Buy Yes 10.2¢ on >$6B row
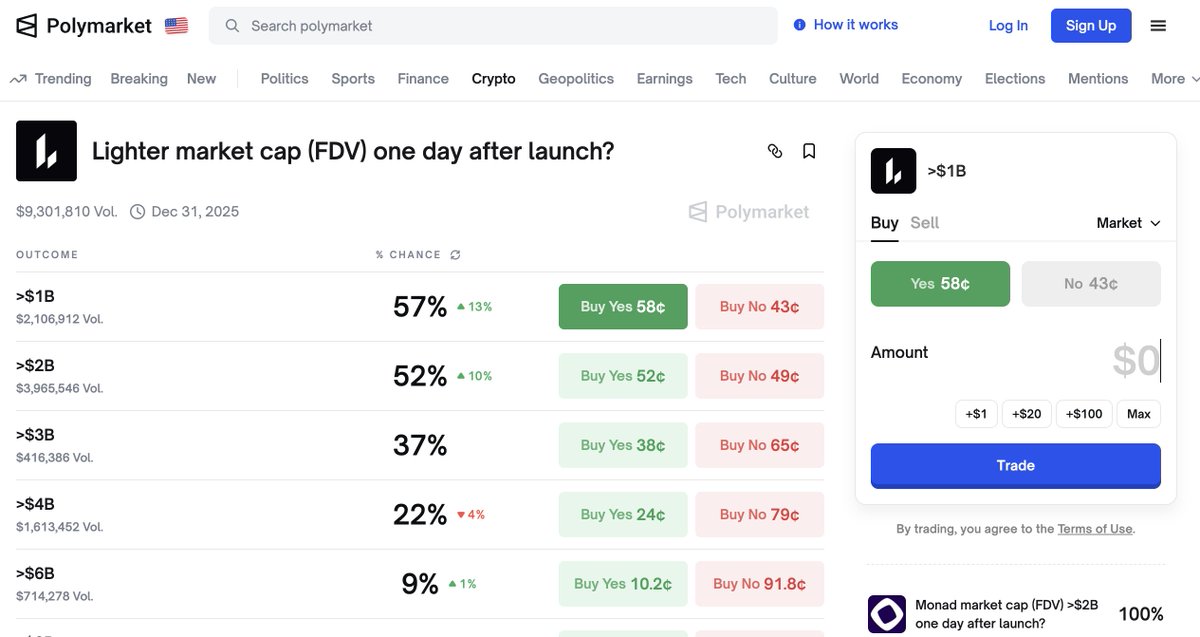This screenshot has width=1200, height=637. coord(623,584)
